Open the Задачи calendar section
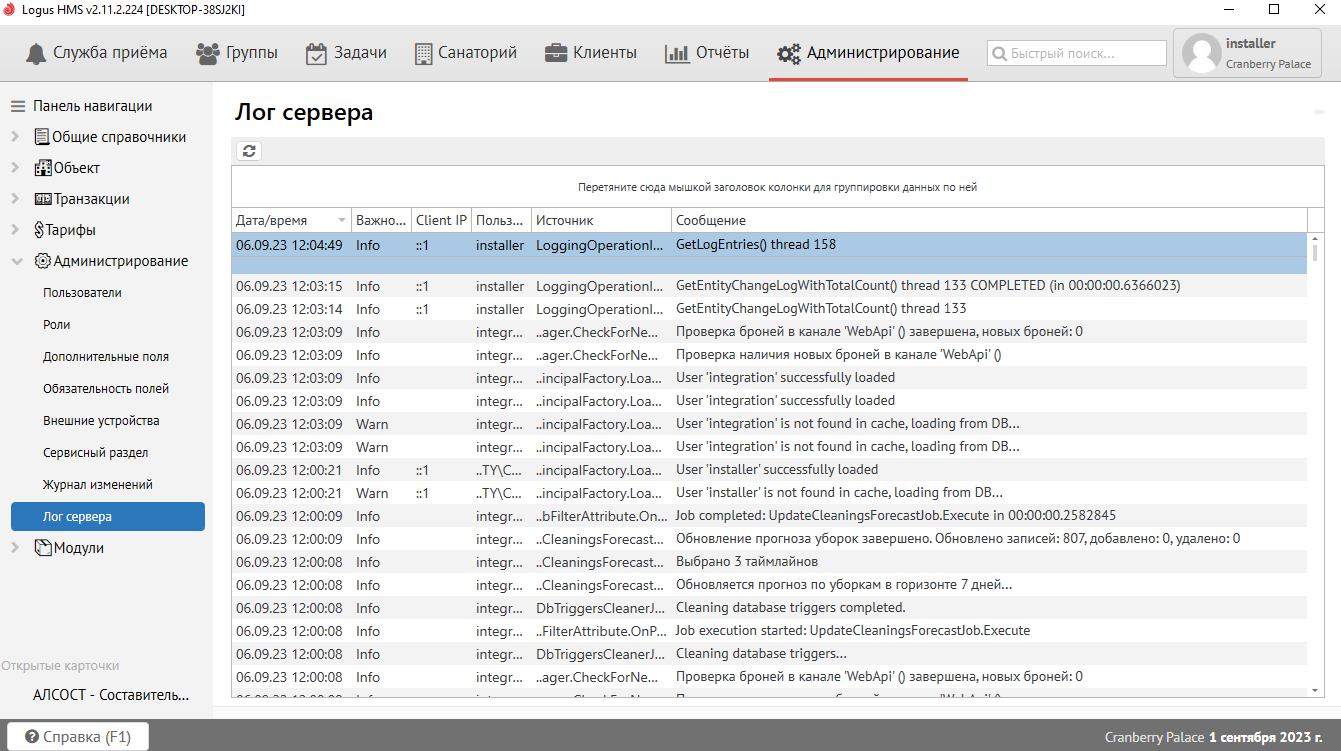1341x751 pixels. pos(346,53)
